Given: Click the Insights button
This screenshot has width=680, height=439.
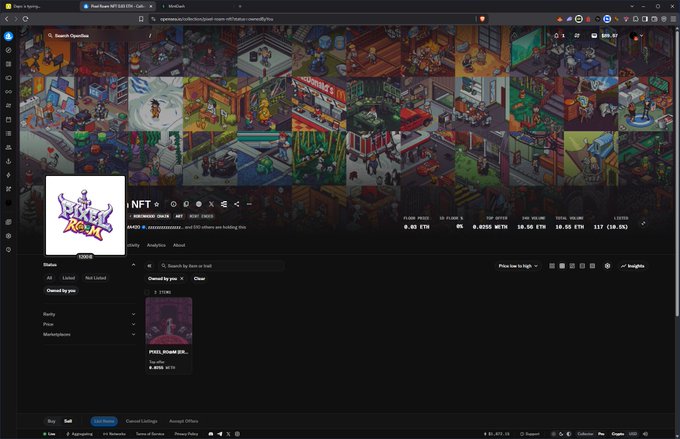Looking at the screenshot, I should (x=632, y=266).
